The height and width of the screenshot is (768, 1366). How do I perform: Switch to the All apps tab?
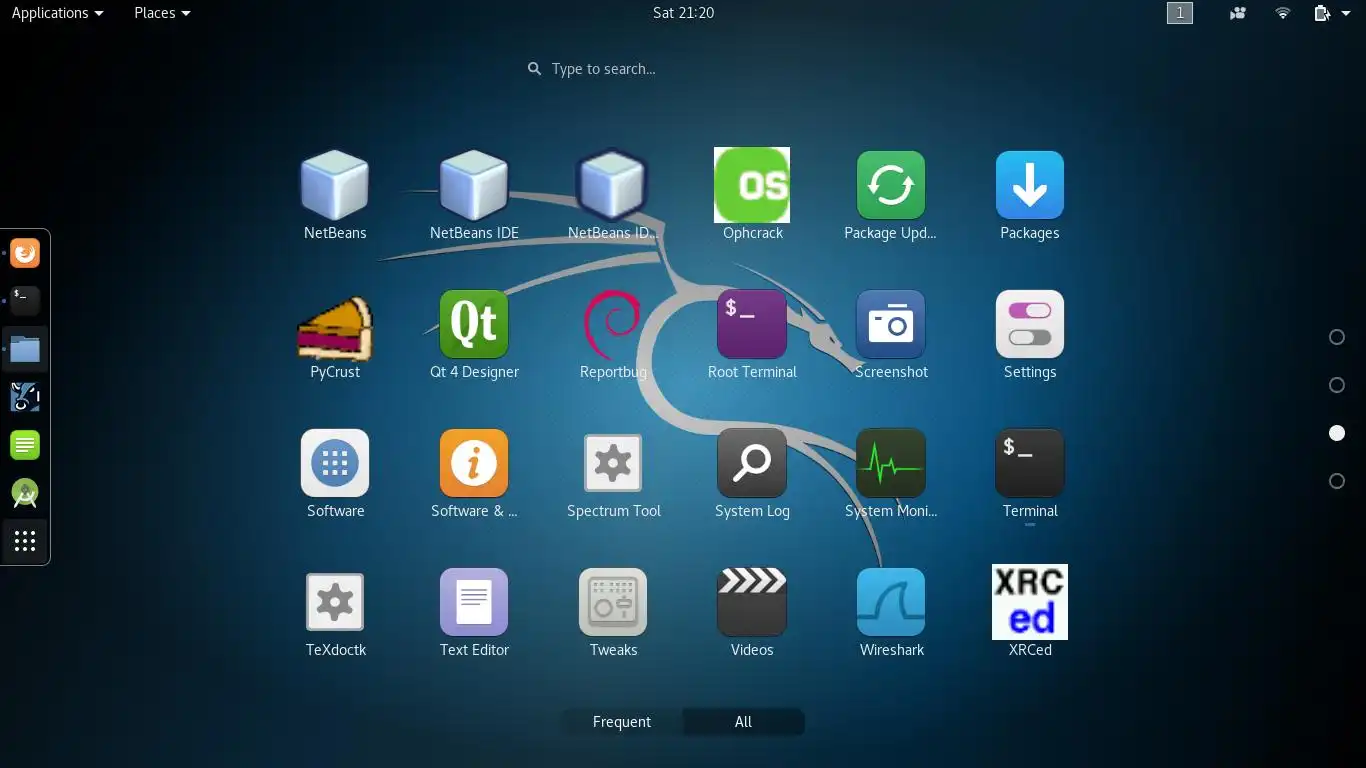(743, 722)
